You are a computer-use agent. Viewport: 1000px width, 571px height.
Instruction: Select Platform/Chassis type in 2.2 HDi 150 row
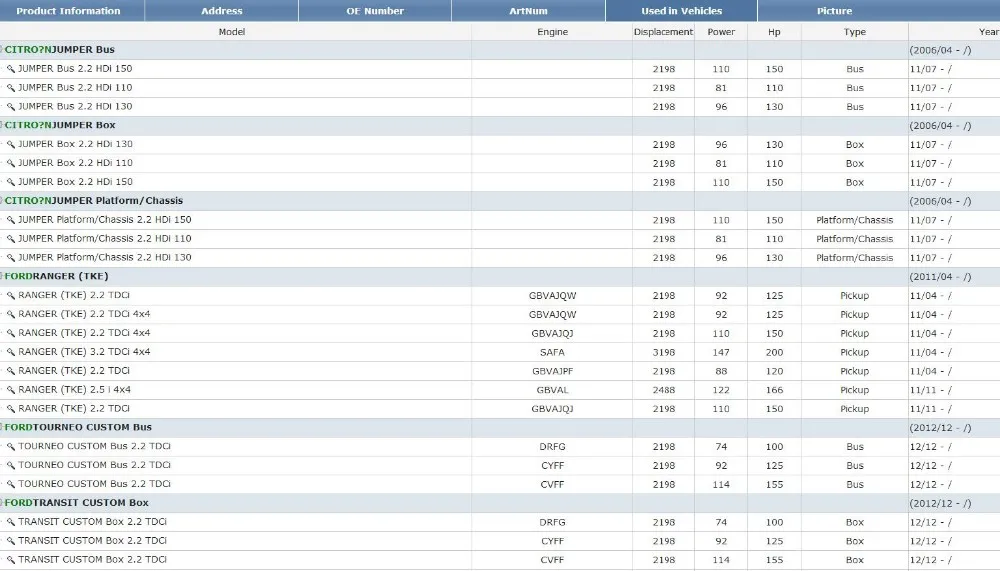[855, 220]
